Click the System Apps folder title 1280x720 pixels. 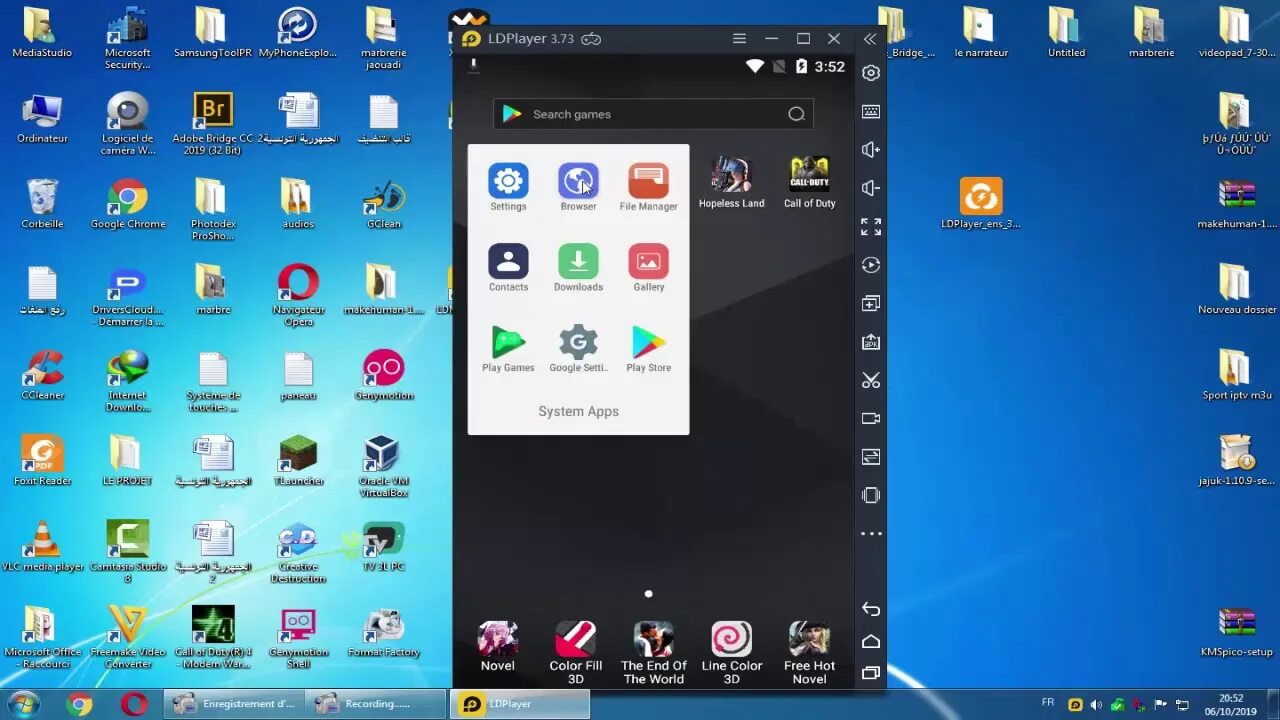(x=578, y=411)
